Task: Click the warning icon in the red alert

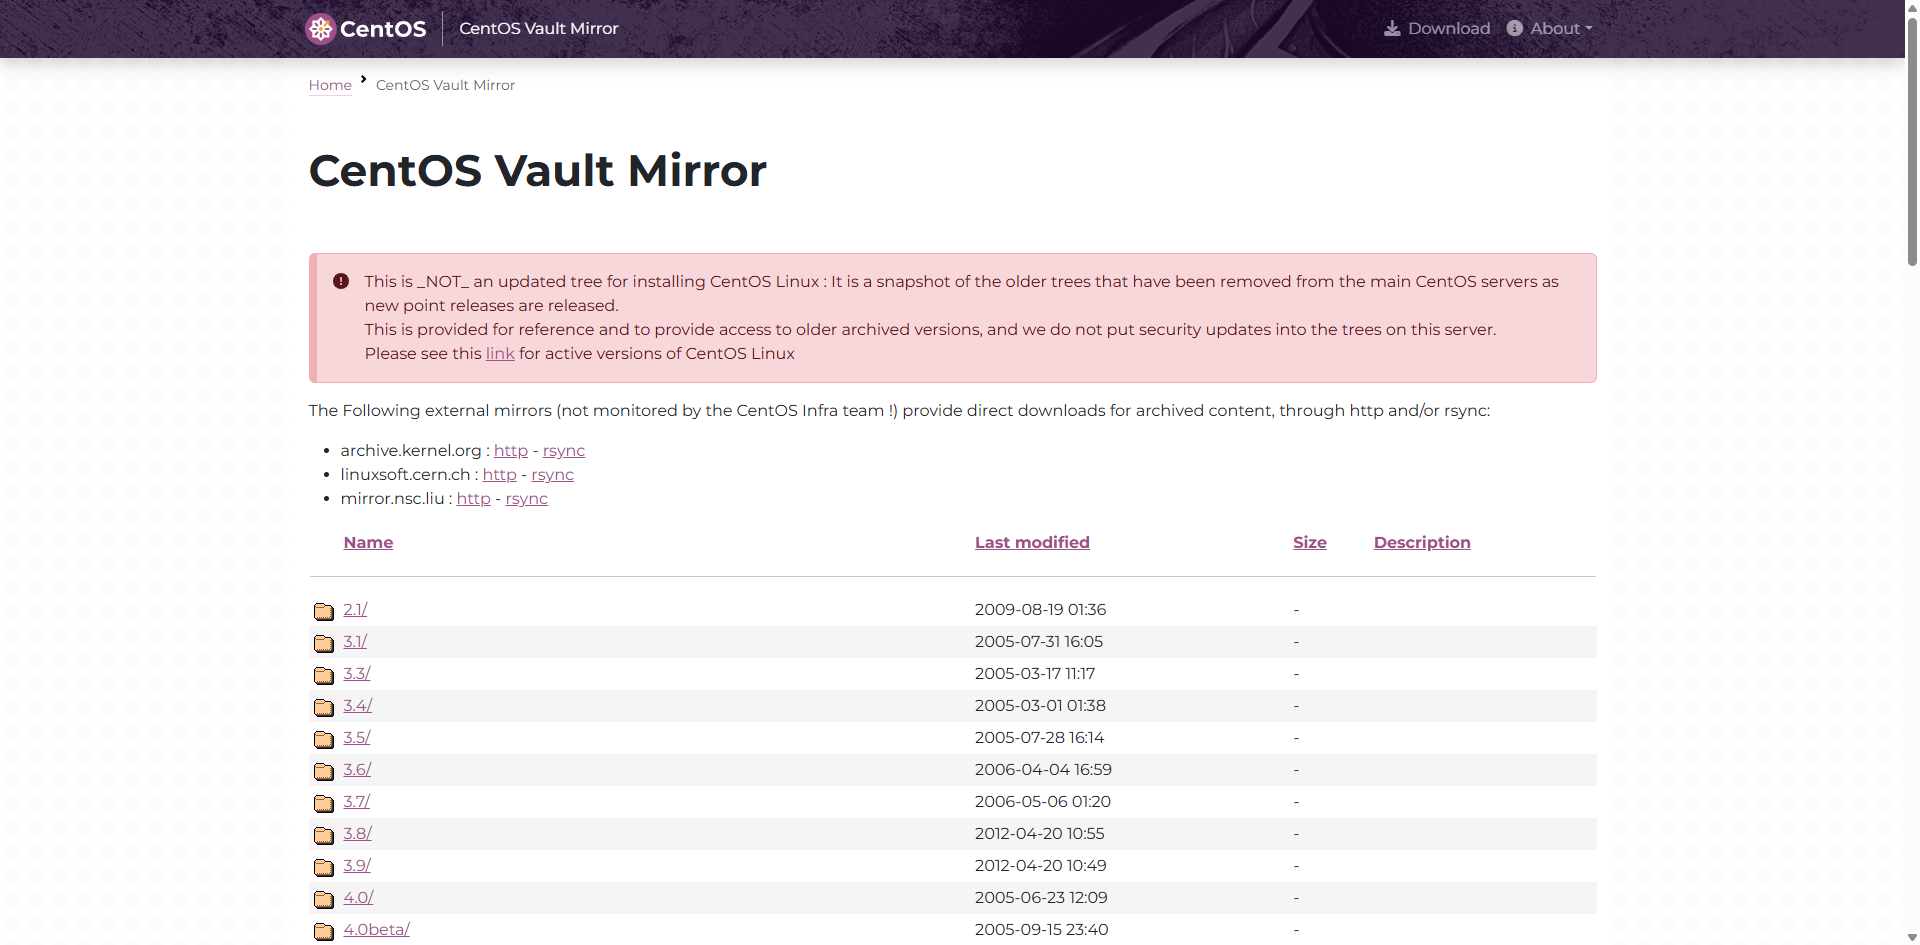Action: point(341,281)
